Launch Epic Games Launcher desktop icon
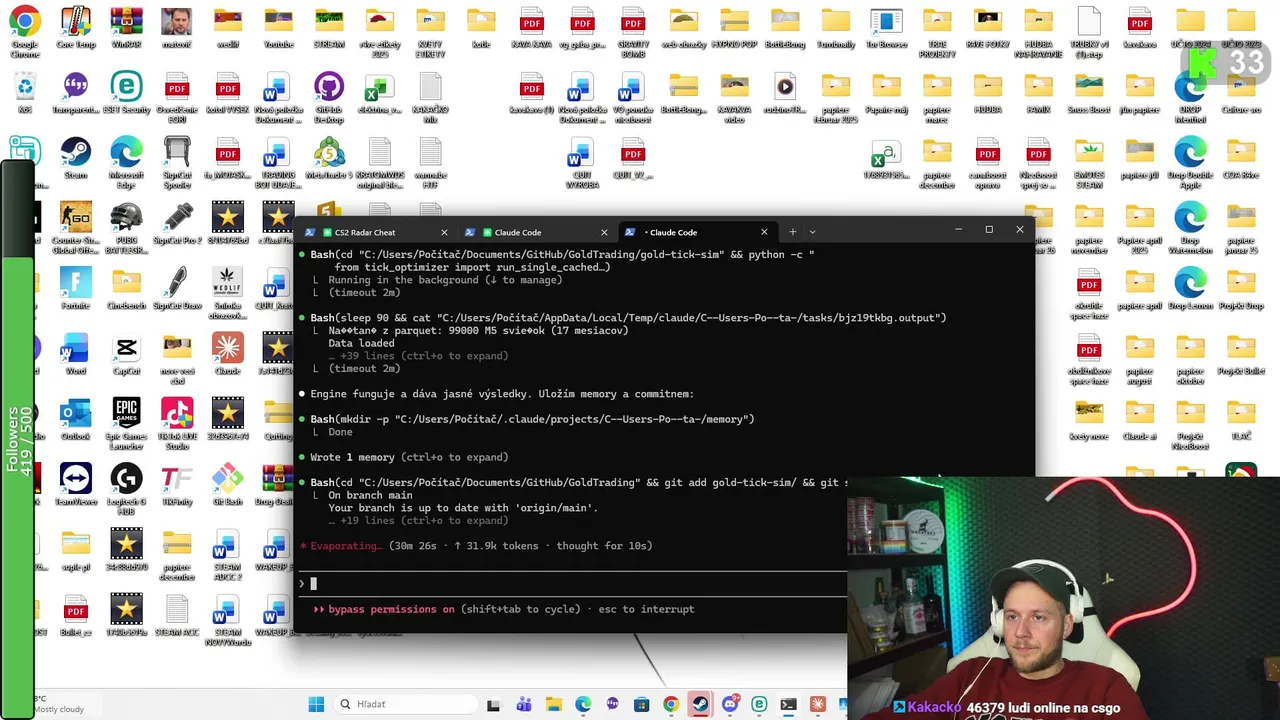Image resolution: width=1280 pixels, height=720 pixels. click(x=127, y=422)
